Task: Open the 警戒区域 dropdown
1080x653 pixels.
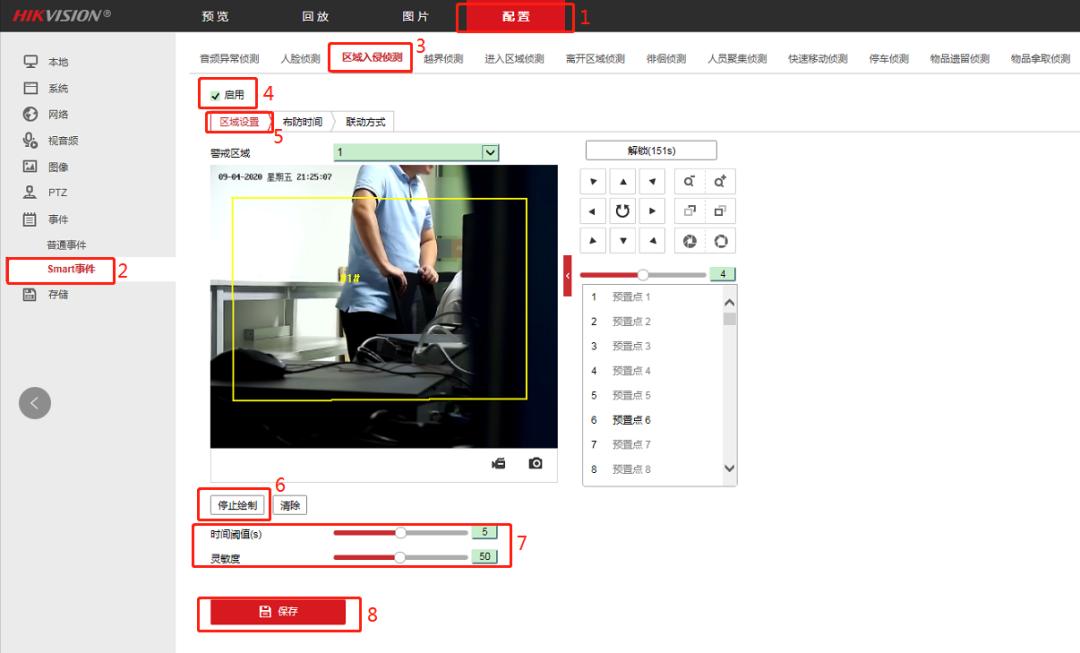Action: [487, 152]
